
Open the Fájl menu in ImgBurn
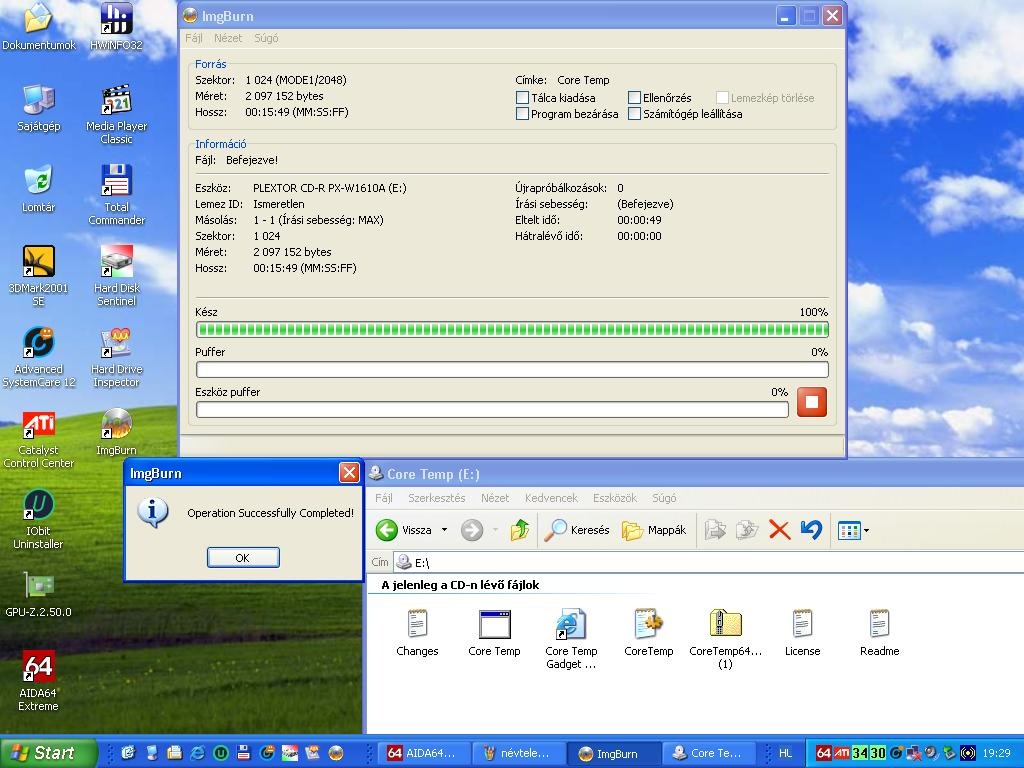coord(194,38)
